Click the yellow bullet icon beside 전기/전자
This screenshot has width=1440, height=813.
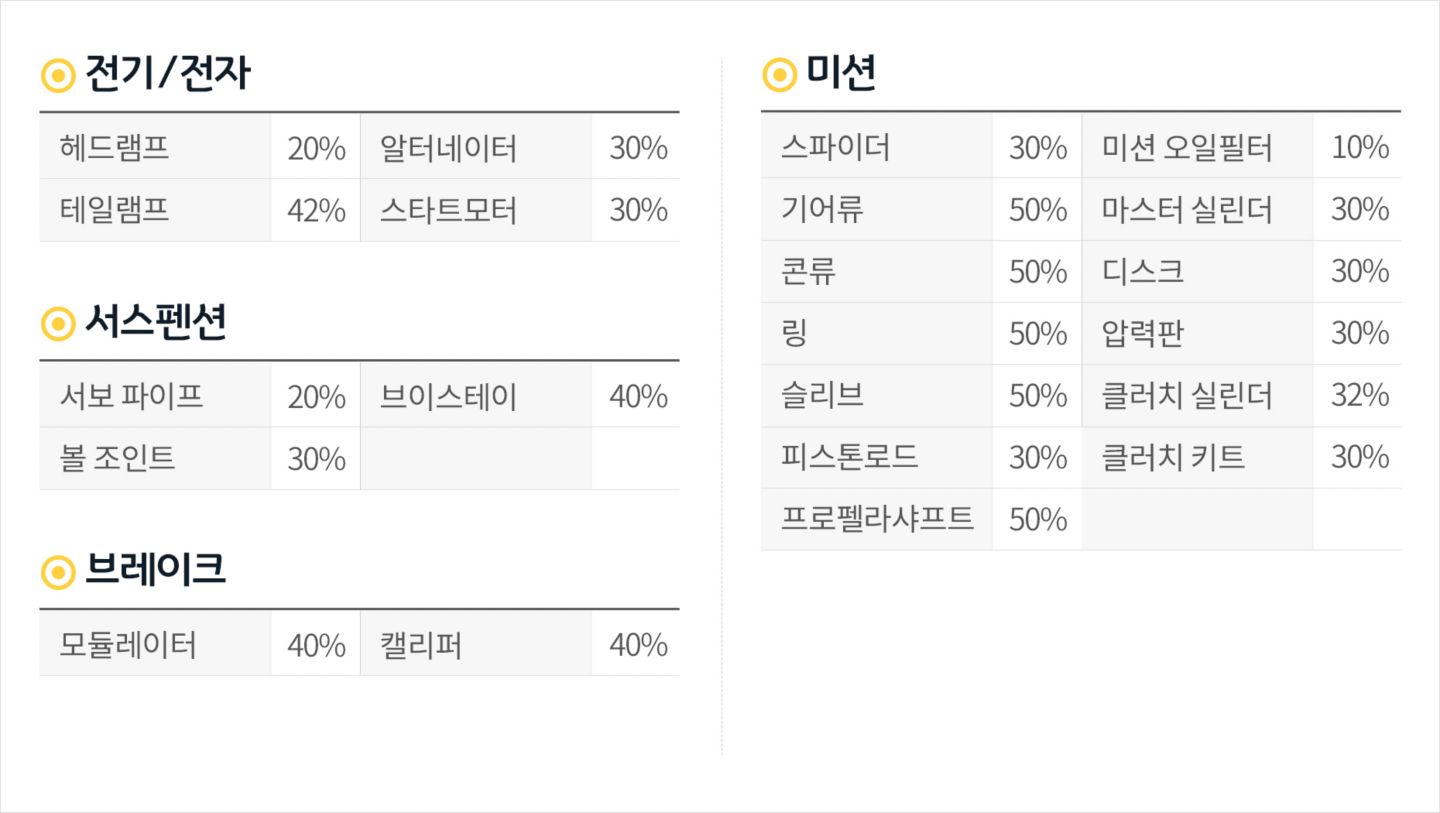(58, 76)
